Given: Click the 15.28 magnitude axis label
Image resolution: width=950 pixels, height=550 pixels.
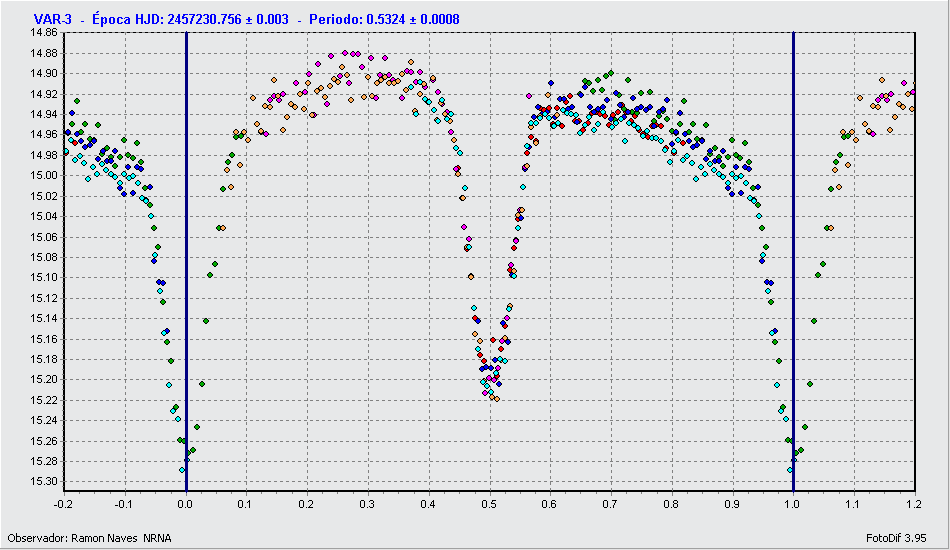Looking at the screenshot, I should tap(44, 461).
